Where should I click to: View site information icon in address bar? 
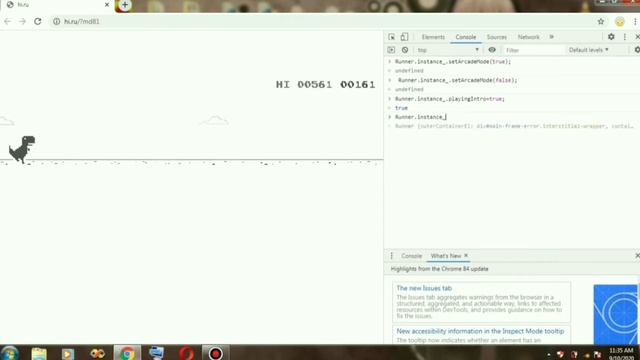56,21
